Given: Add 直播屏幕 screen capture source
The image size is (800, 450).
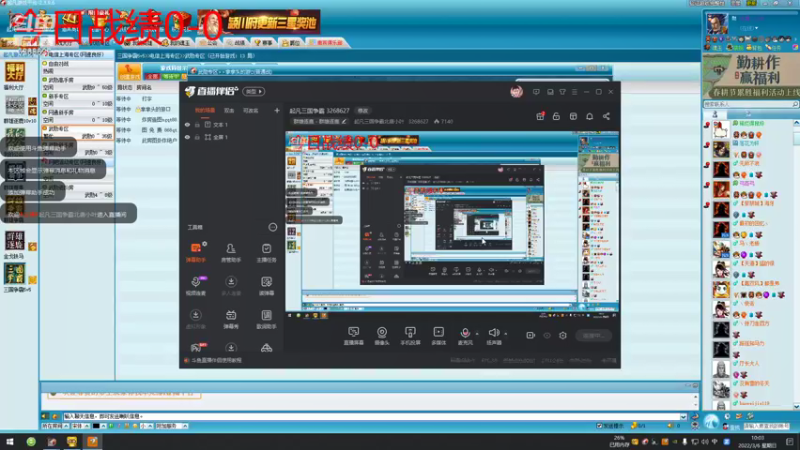Looking at the screenshot, I should coord(353,336).
